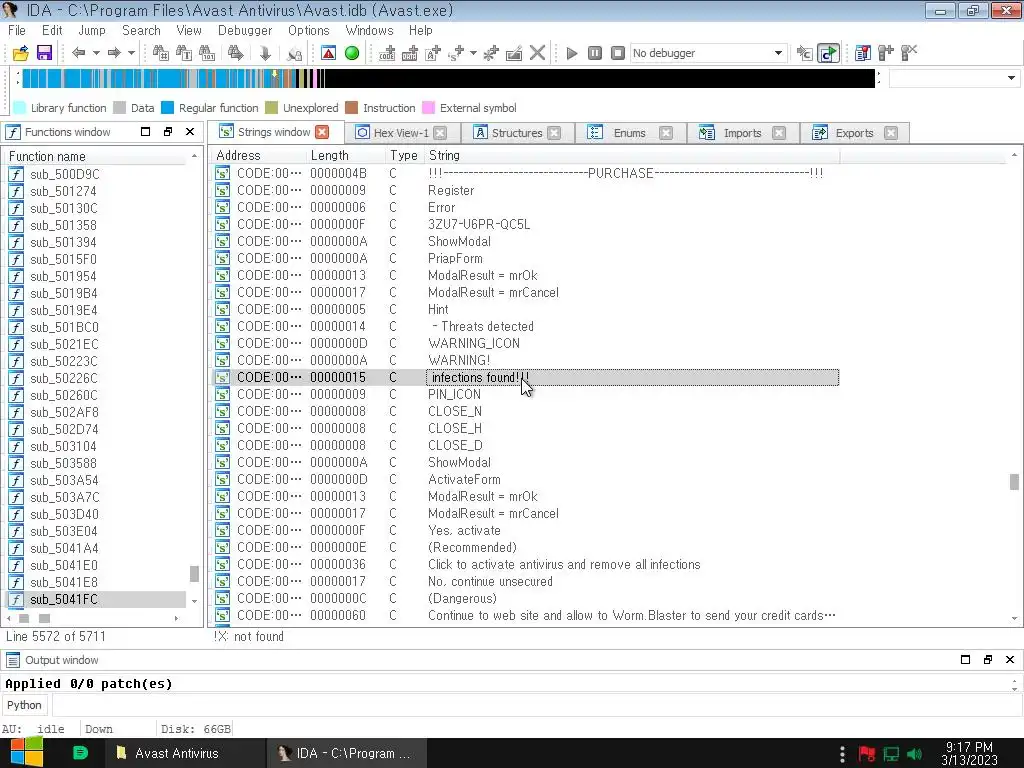Click the Python language button
This screenshot has height=768, width=1024.
(24, 705)
